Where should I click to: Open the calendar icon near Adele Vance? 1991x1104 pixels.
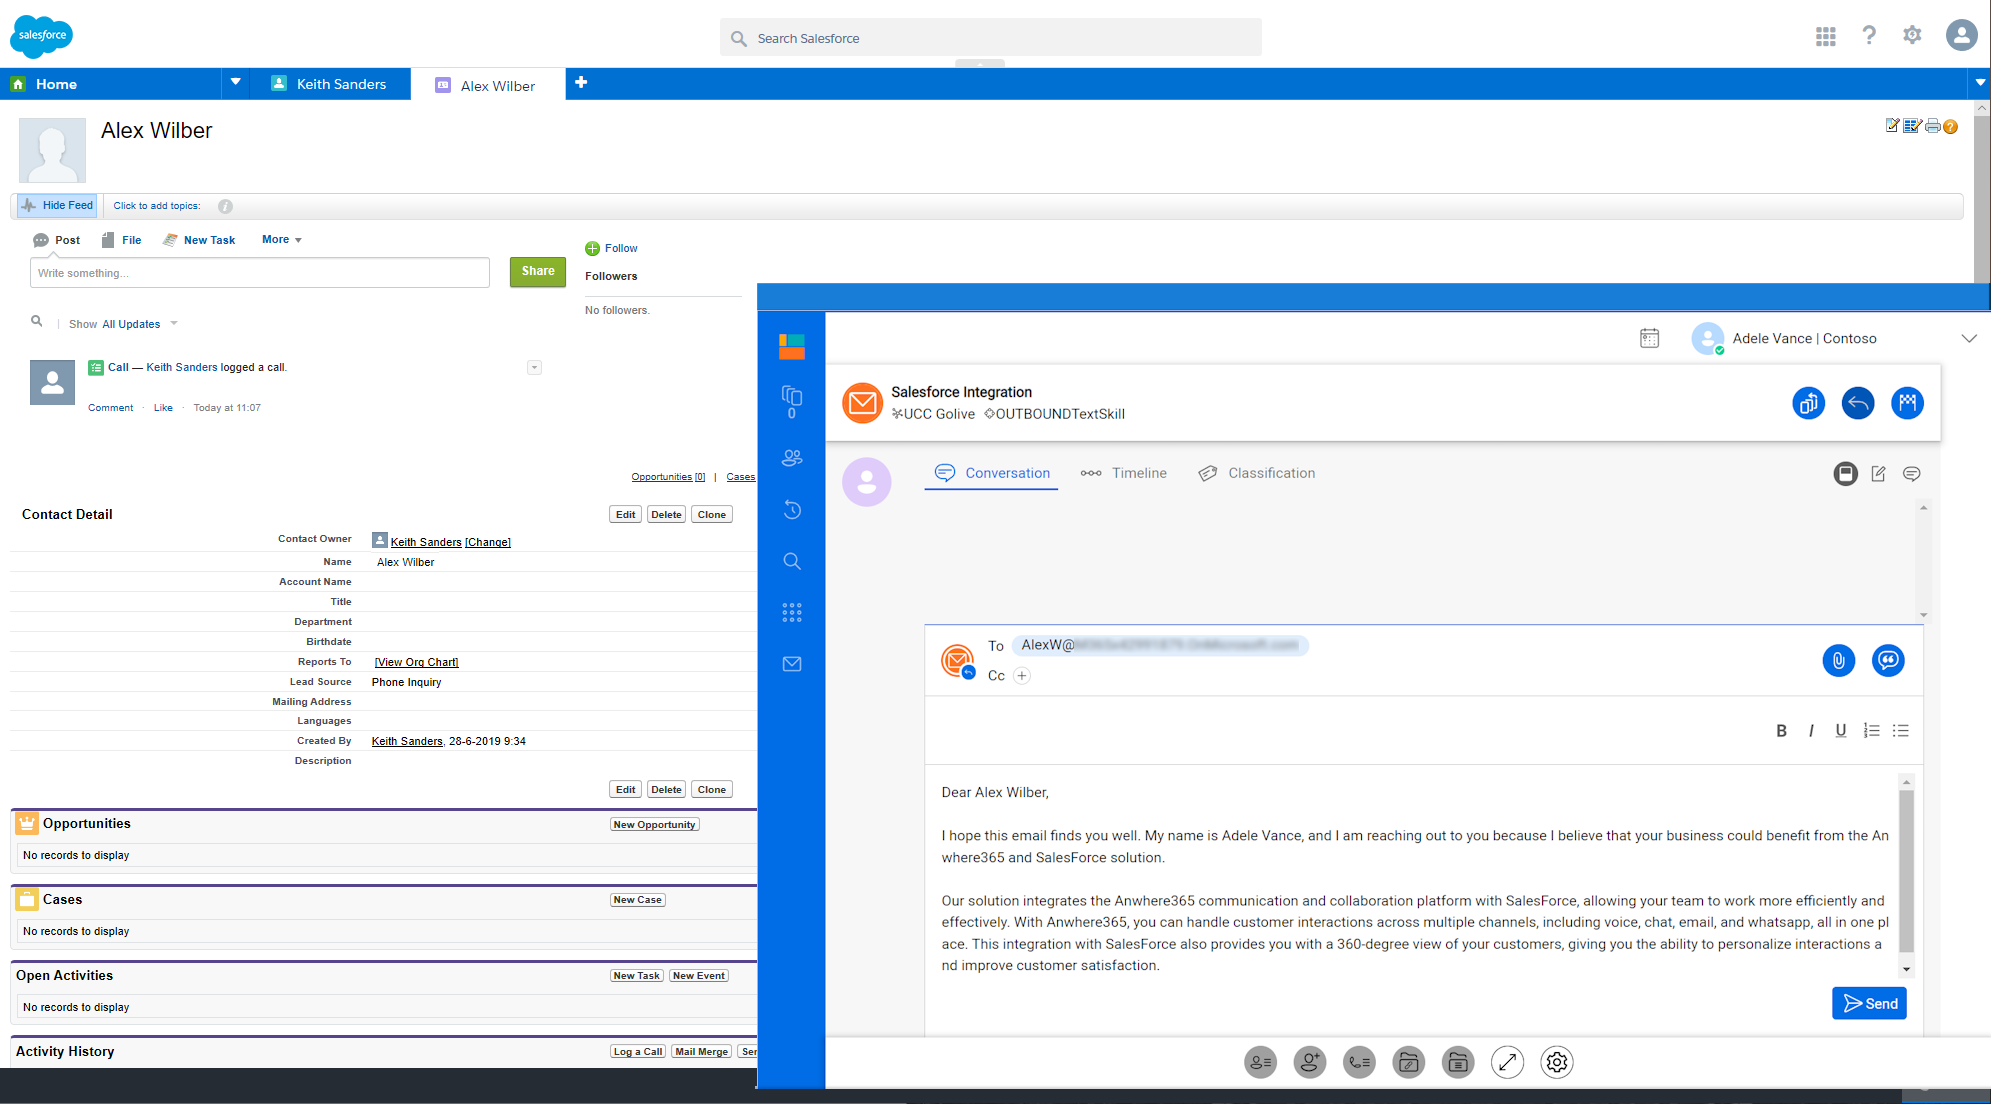point(1649,338)
